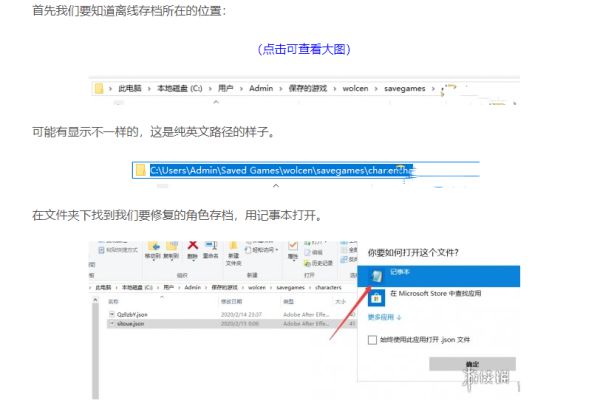The height and width of the screenshot is (406, 600).
Task: Click the highlighted C:\Users\Admin path field
Action: 281,170
